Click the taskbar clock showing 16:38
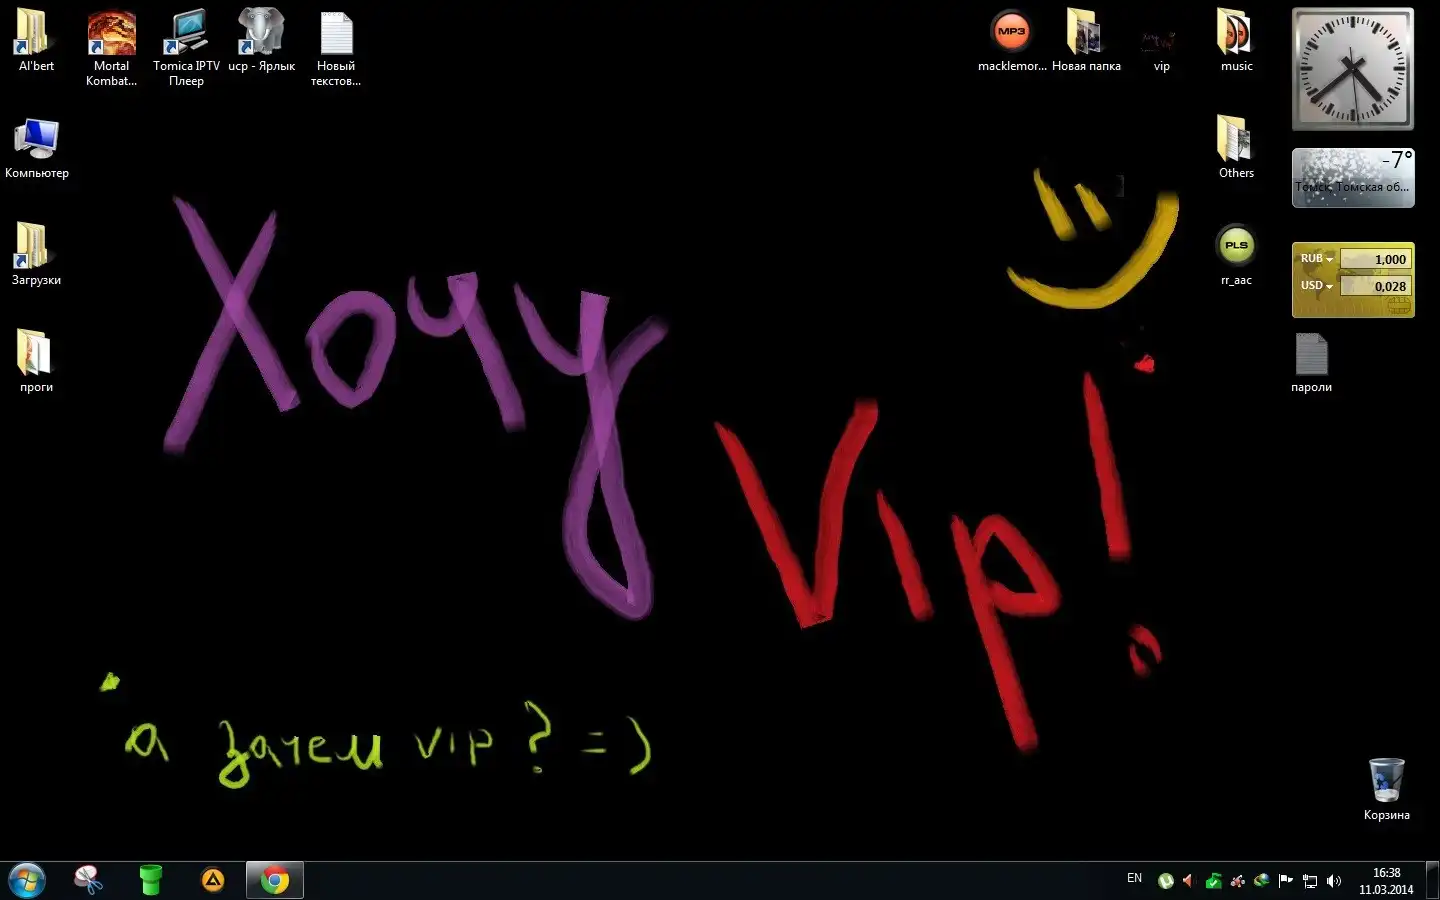The image size is (1440, 900). click(x=1386, y=881)
